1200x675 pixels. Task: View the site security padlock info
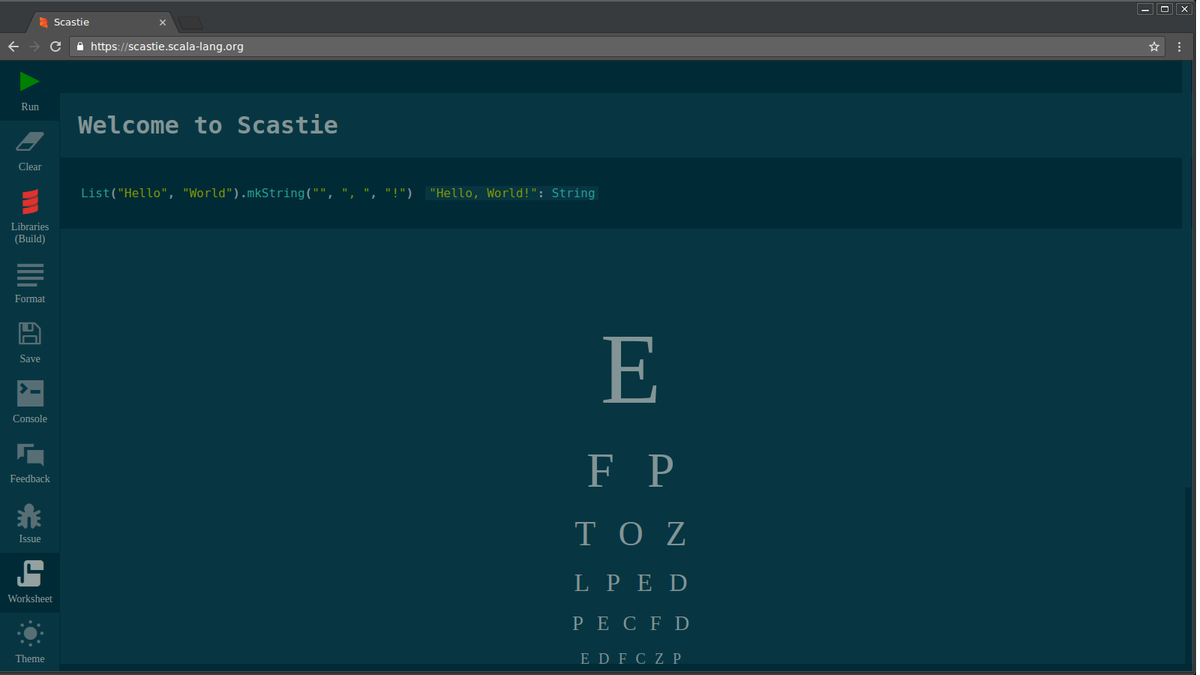point(80,46)
